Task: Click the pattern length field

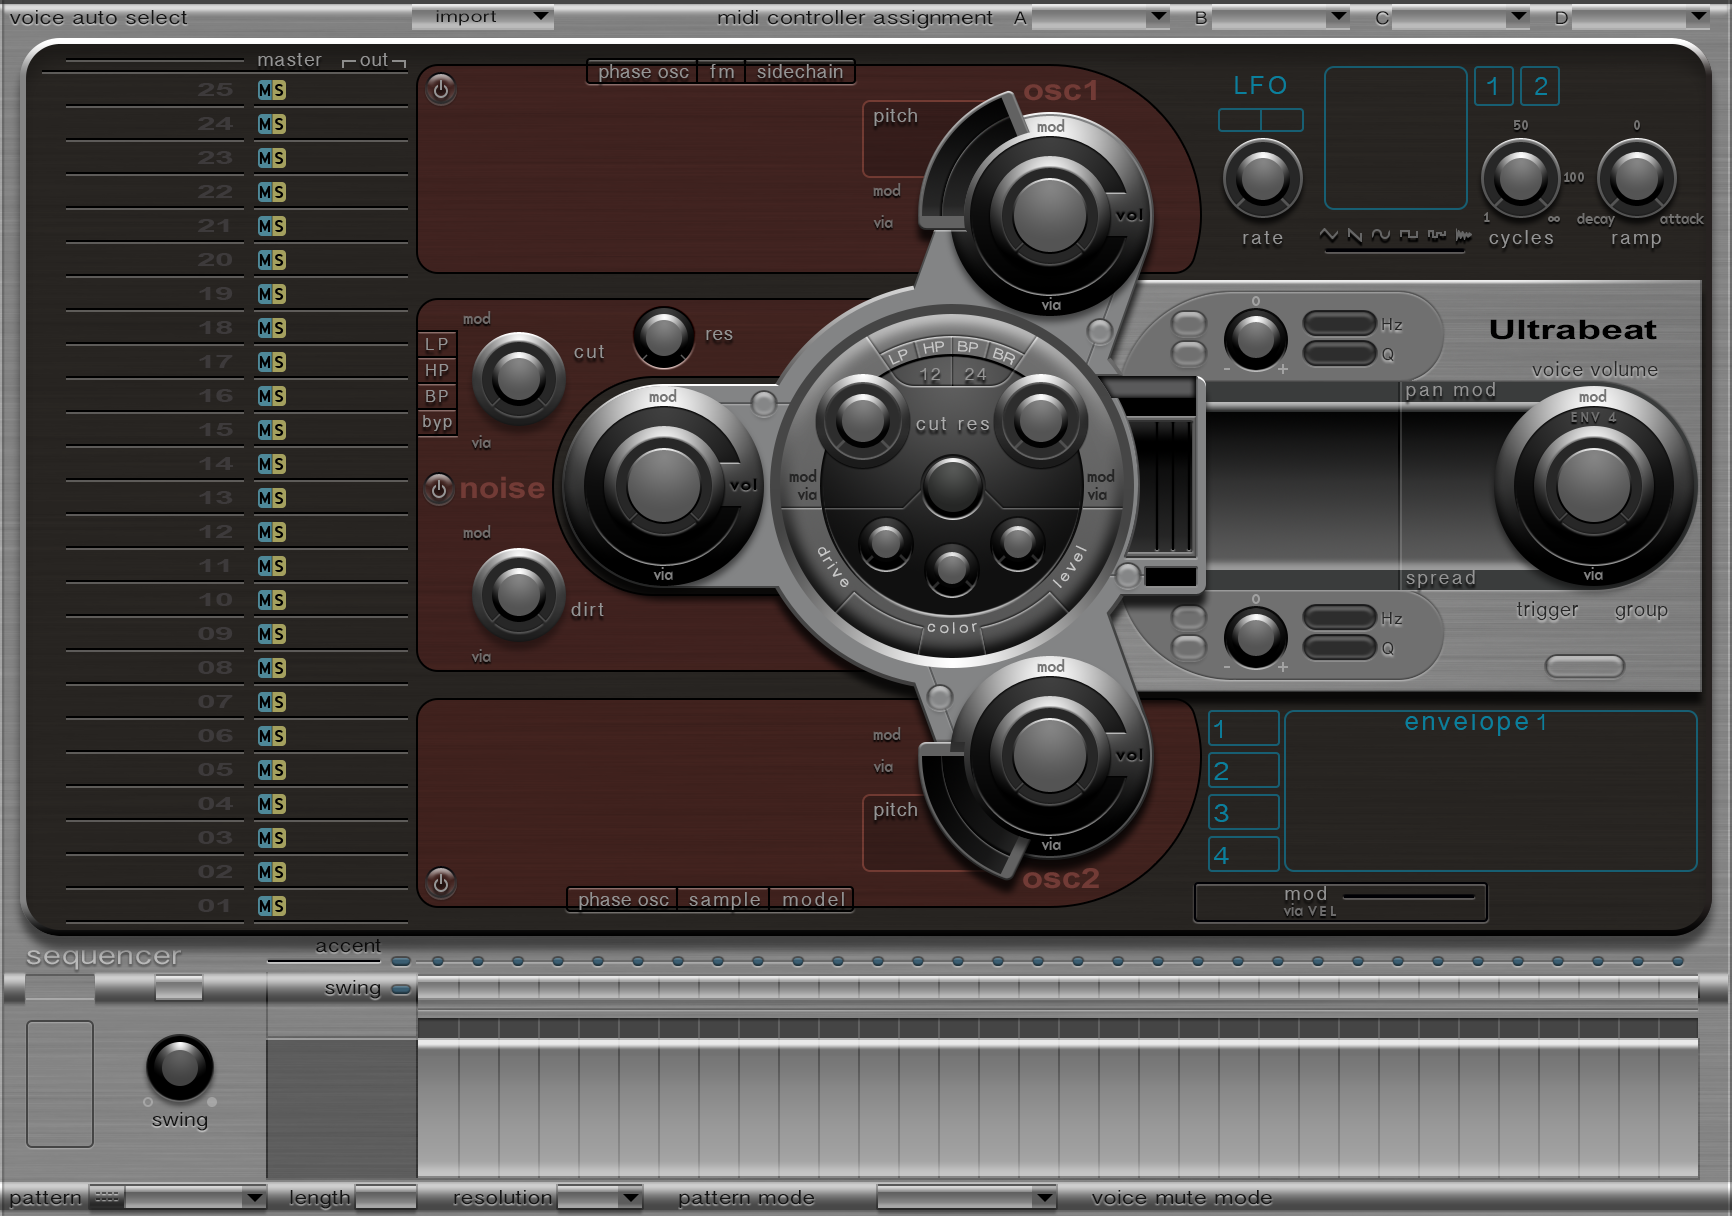Action: tap(385, 1197)
